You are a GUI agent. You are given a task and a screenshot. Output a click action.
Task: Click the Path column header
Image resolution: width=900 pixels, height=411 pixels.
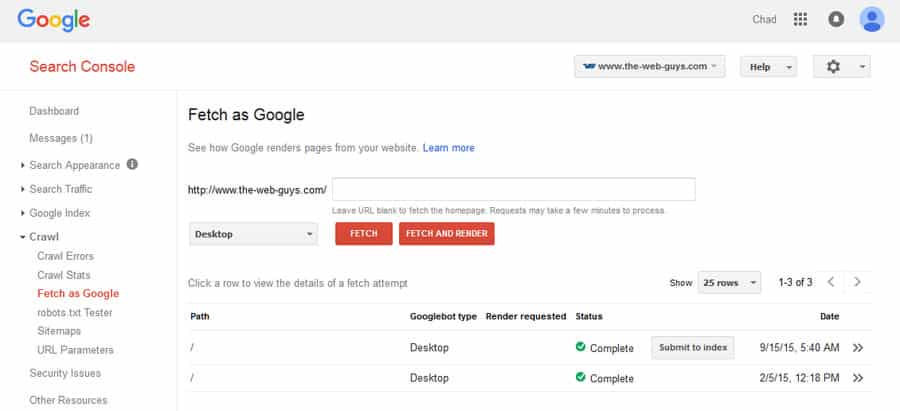tap(200, 316)
